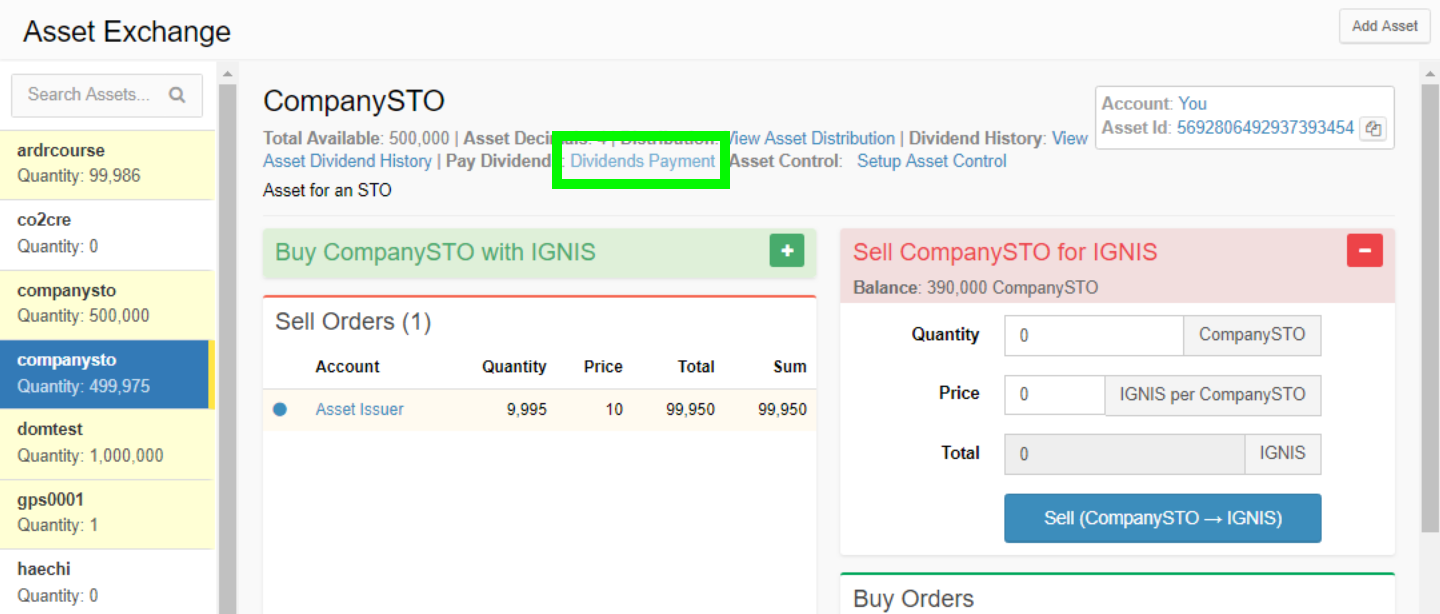Select ardrcourse in the asset list
The height and width of the screenshot is (614, 1440).
tap(107, 164)
